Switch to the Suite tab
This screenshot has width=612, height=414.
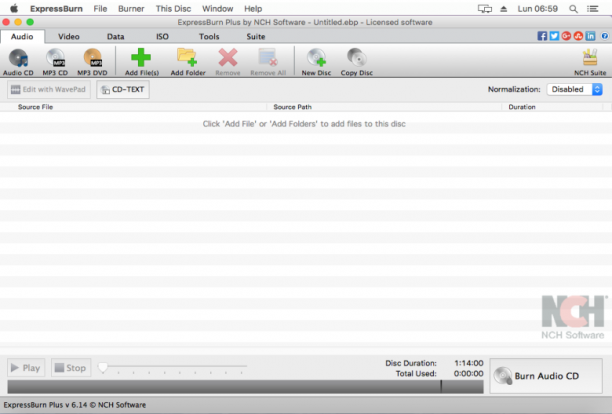(256, 36)
